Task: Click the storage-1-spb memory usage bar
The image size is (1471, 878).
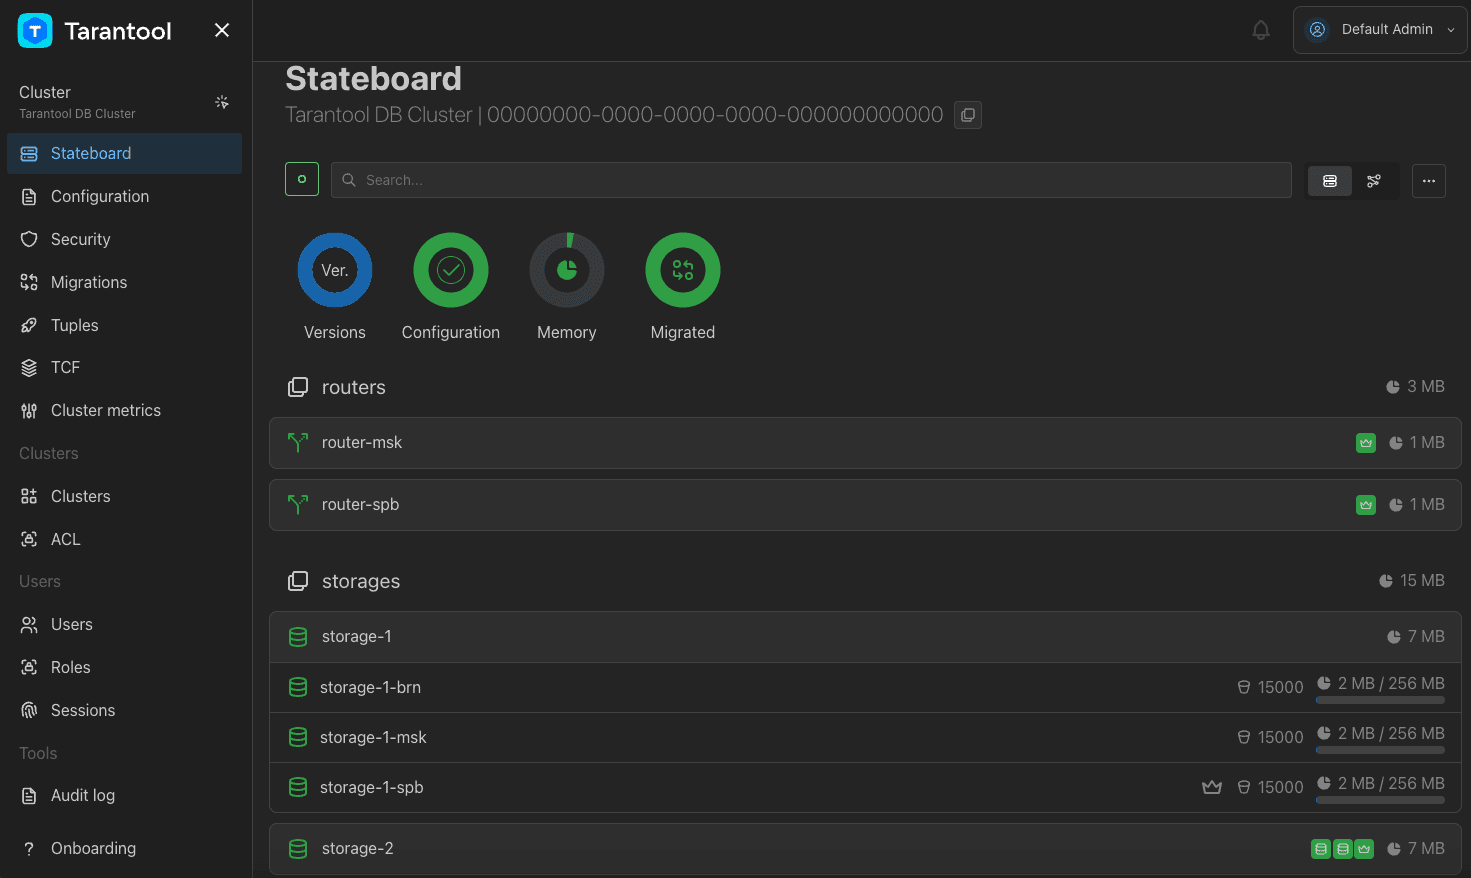Action: coord(1380,800)
